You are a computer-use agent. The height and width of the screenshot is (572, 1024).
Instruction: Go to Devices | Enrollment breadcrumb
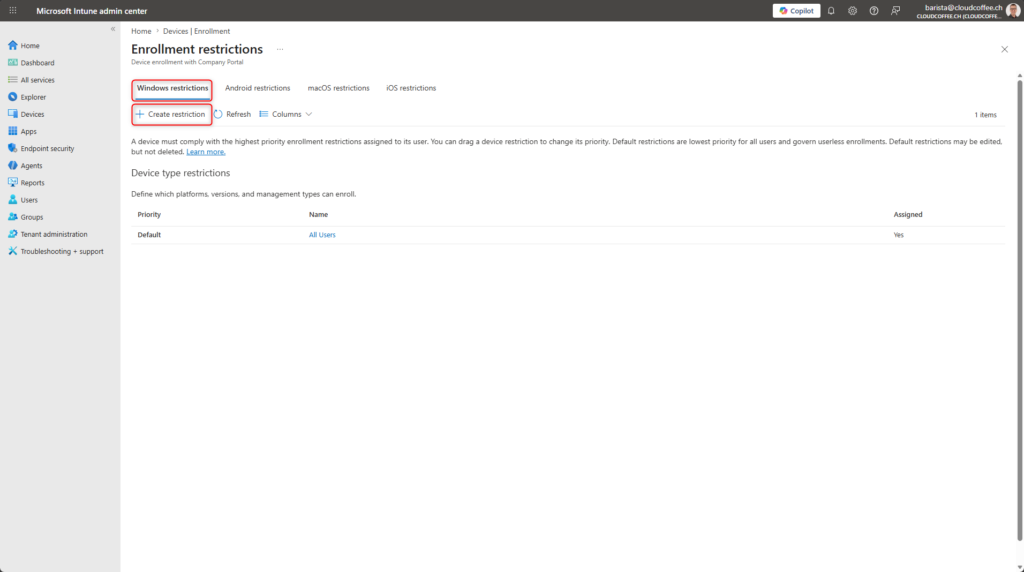click(x=196, y=31)
